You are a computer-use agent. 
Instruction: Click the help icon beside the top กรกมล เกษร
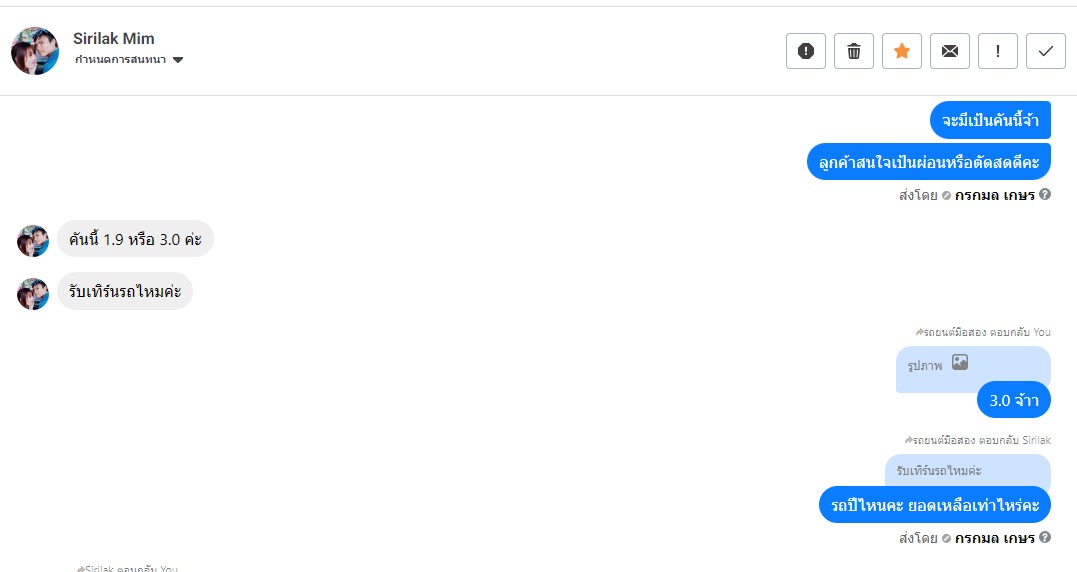click(x=1045, y=195)
